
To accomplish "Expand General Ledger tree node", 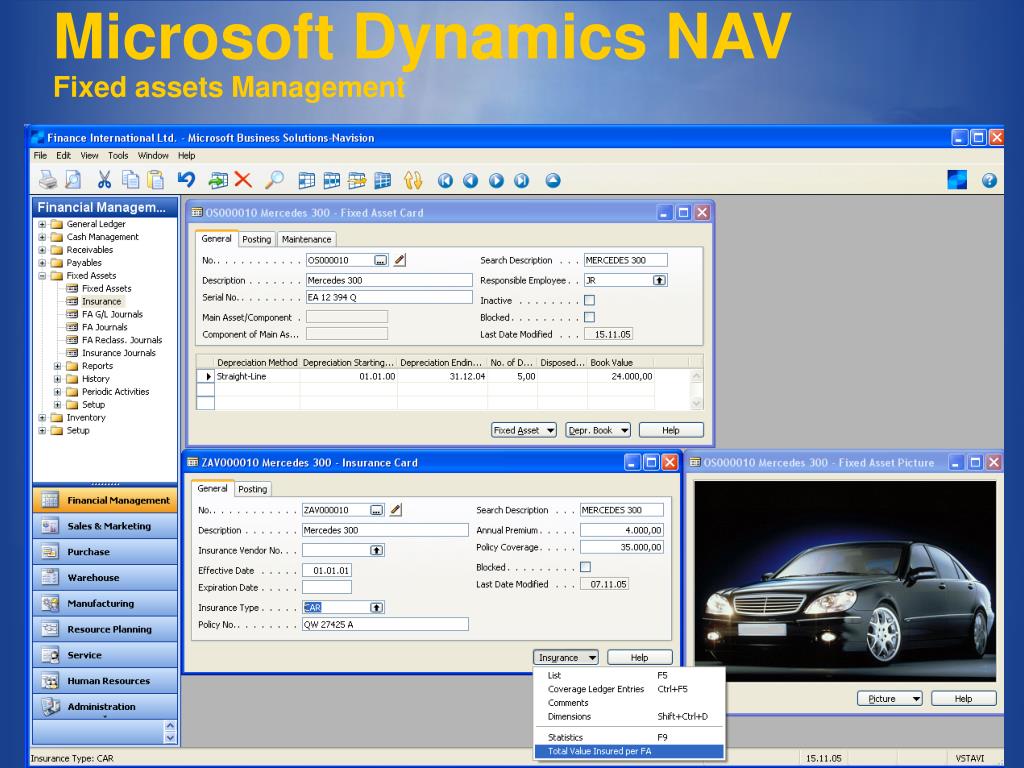I will click(x=42, y=224).
